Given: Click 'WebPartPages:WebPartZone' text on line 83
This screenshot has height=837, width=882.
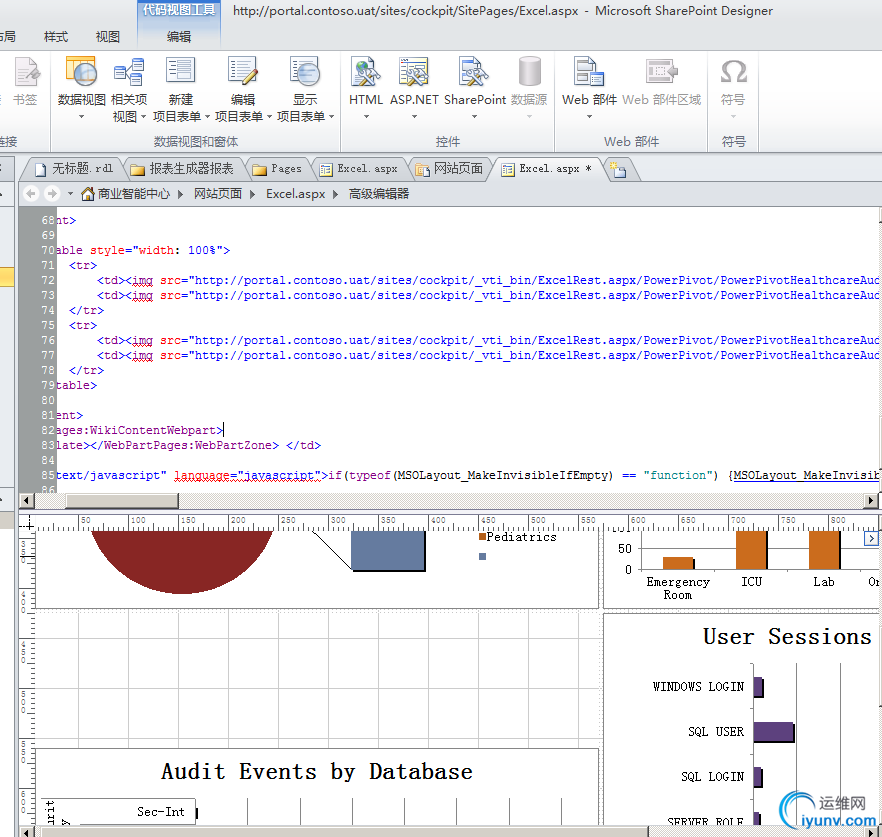Looking at the screenshot, I should tap(188, 446).
